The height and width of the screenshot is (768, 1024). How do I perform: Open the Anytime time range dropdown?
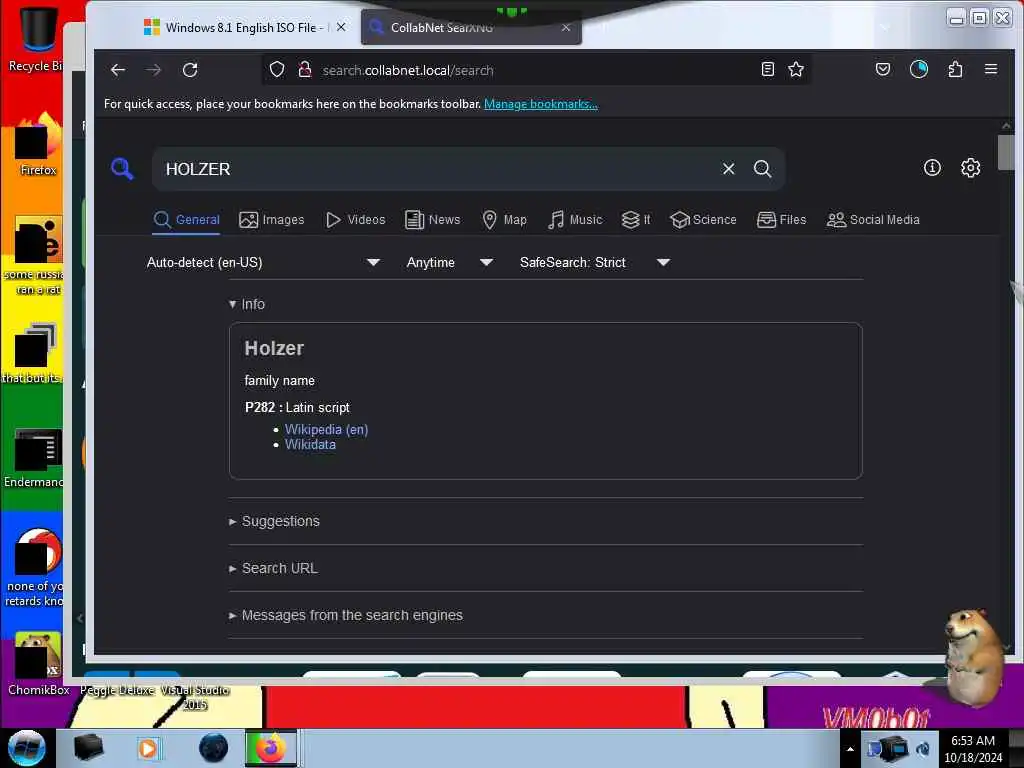(x=449, y=263)
